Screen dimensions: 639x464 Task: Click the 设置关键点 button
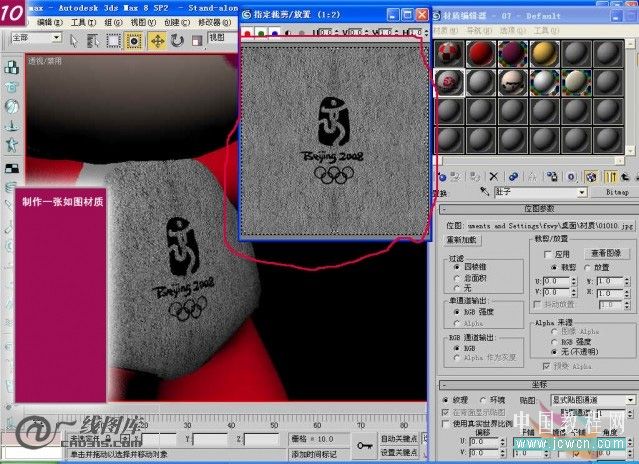click(x=399, y=453)
